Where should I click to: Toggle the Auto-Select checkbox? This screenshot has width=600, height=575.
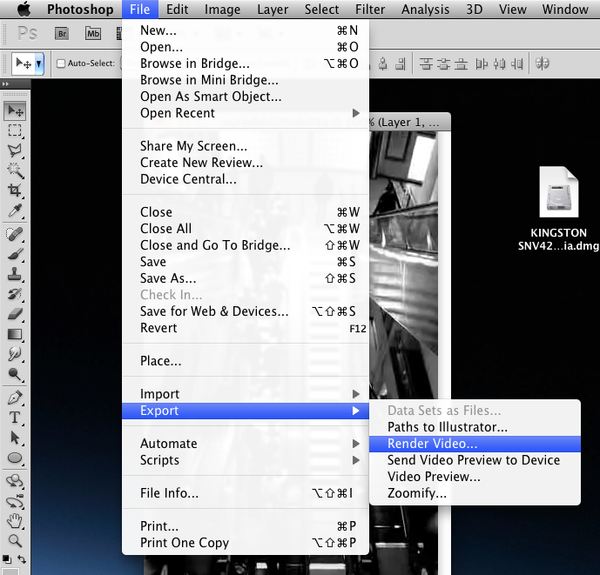point(61,63)
